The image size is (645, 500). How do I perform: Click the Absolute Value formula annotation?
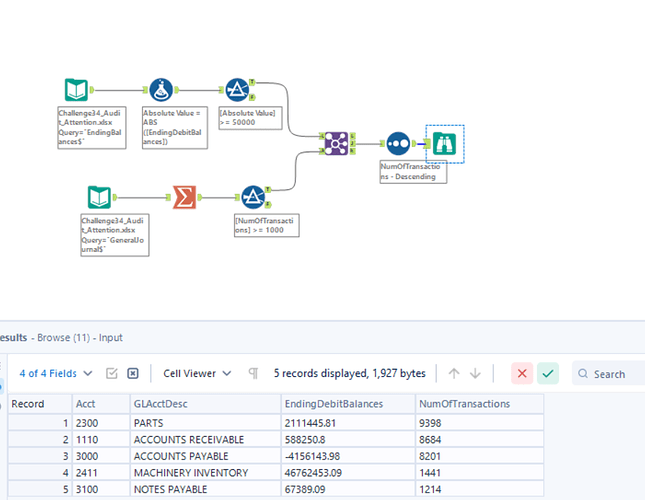click(x=174, y=127)
